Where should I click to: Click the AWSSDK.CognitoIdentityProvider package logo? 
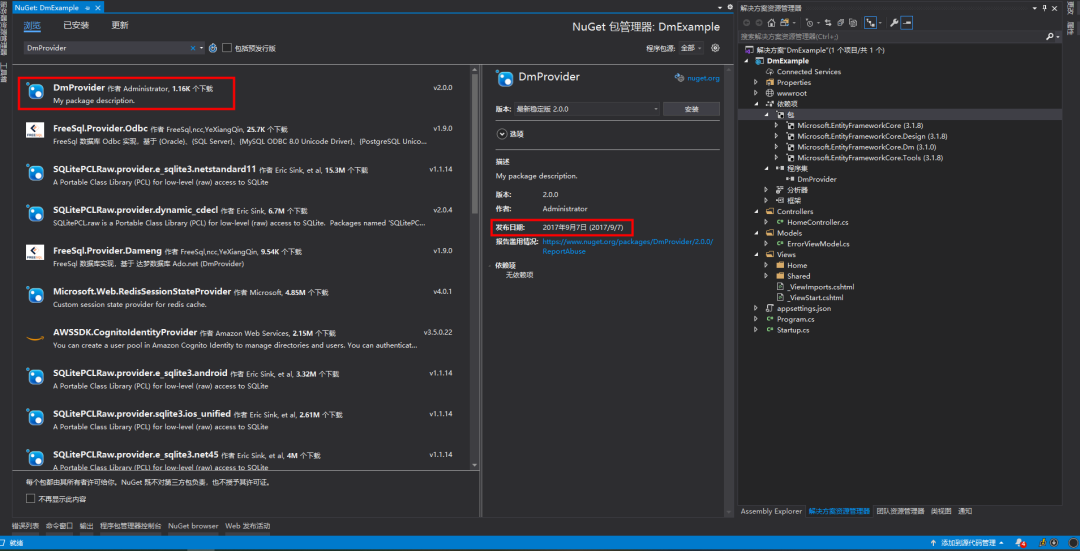(35, 337)
